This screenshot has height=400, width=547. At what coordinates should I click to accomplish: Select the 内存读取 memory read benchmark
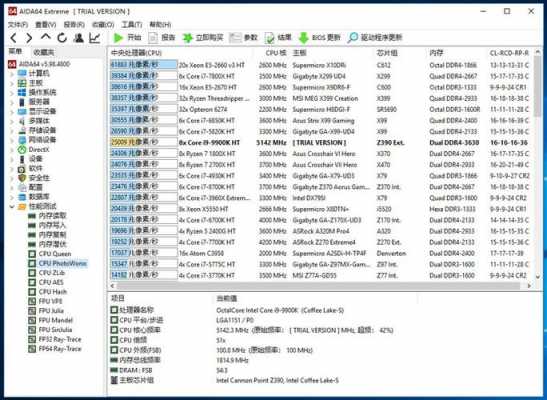47,216
